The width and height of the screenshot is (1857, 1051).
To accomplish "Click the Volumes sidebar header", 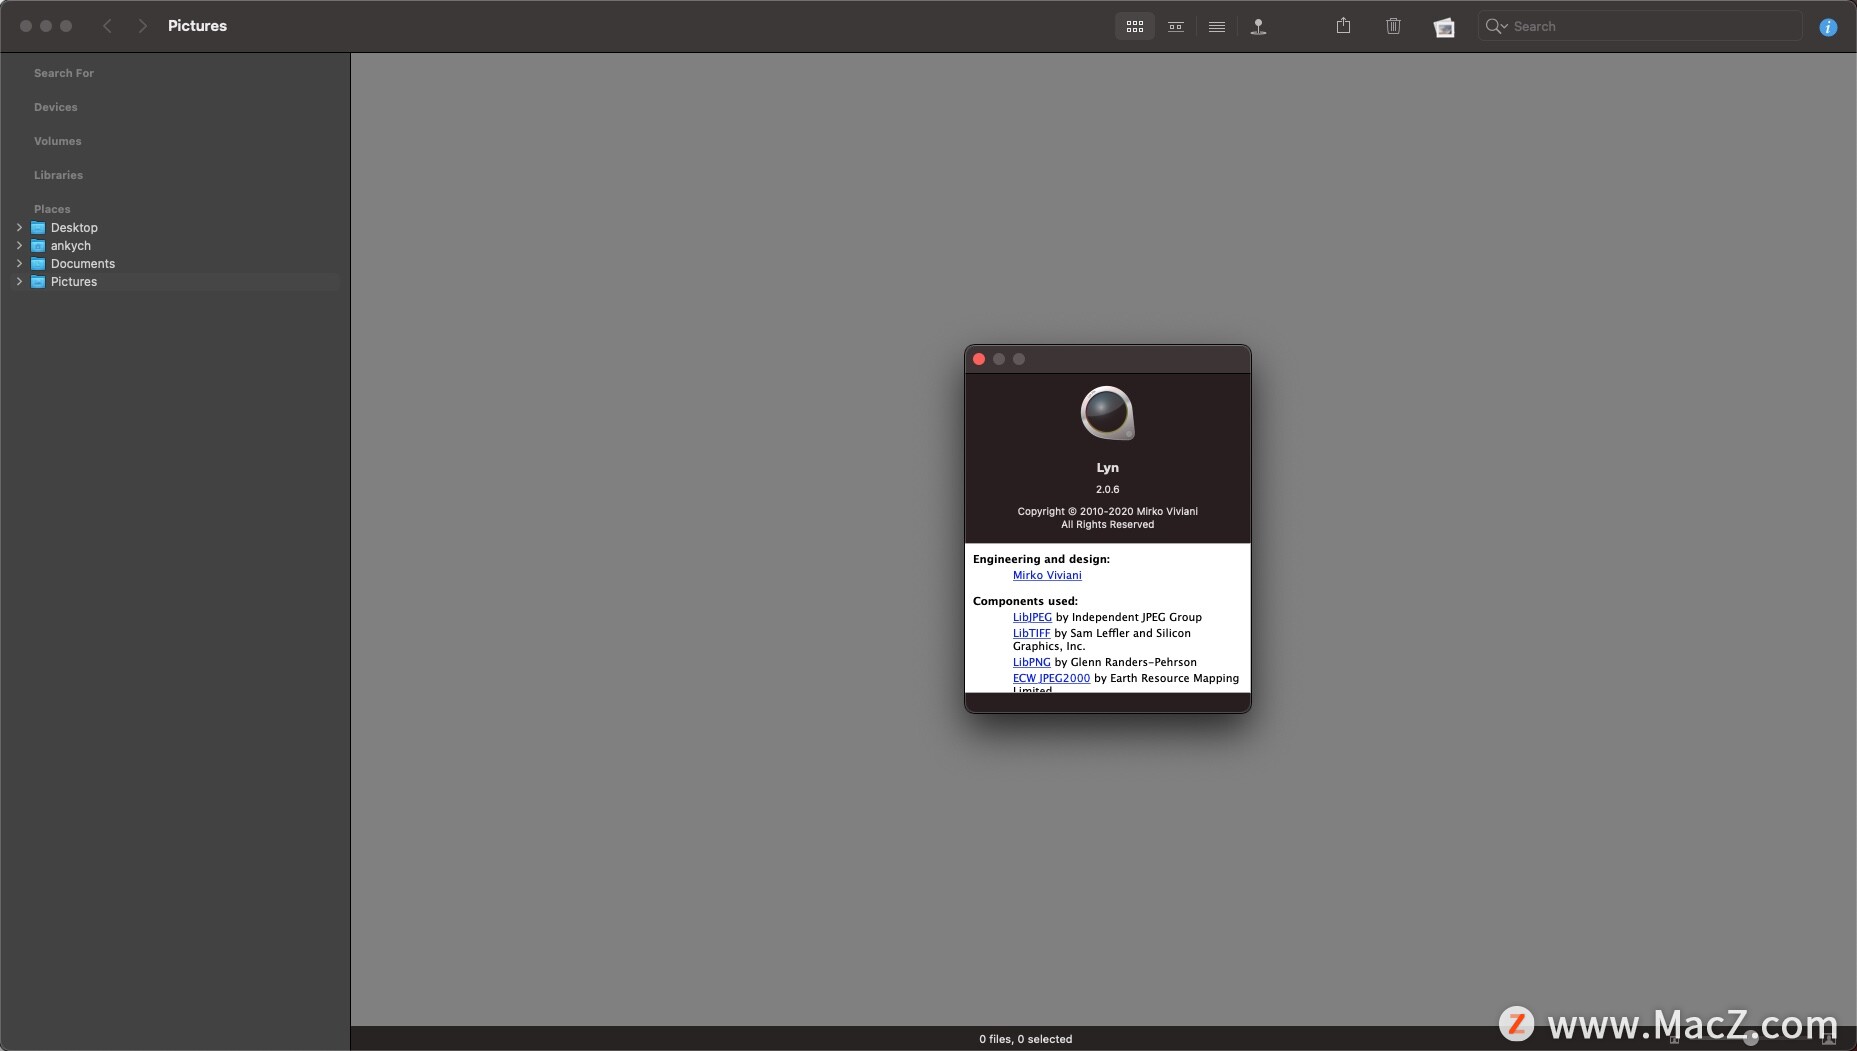I will 57,141.
